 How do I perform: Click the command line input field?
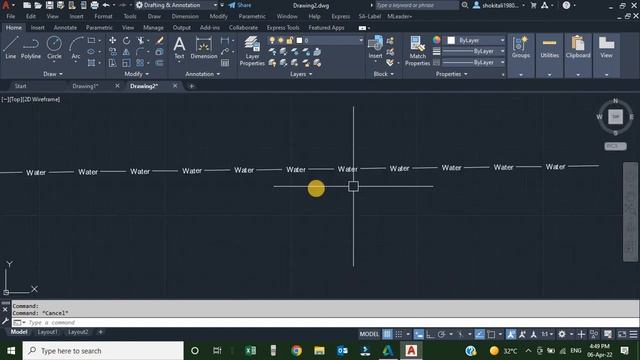click(325, 322)
